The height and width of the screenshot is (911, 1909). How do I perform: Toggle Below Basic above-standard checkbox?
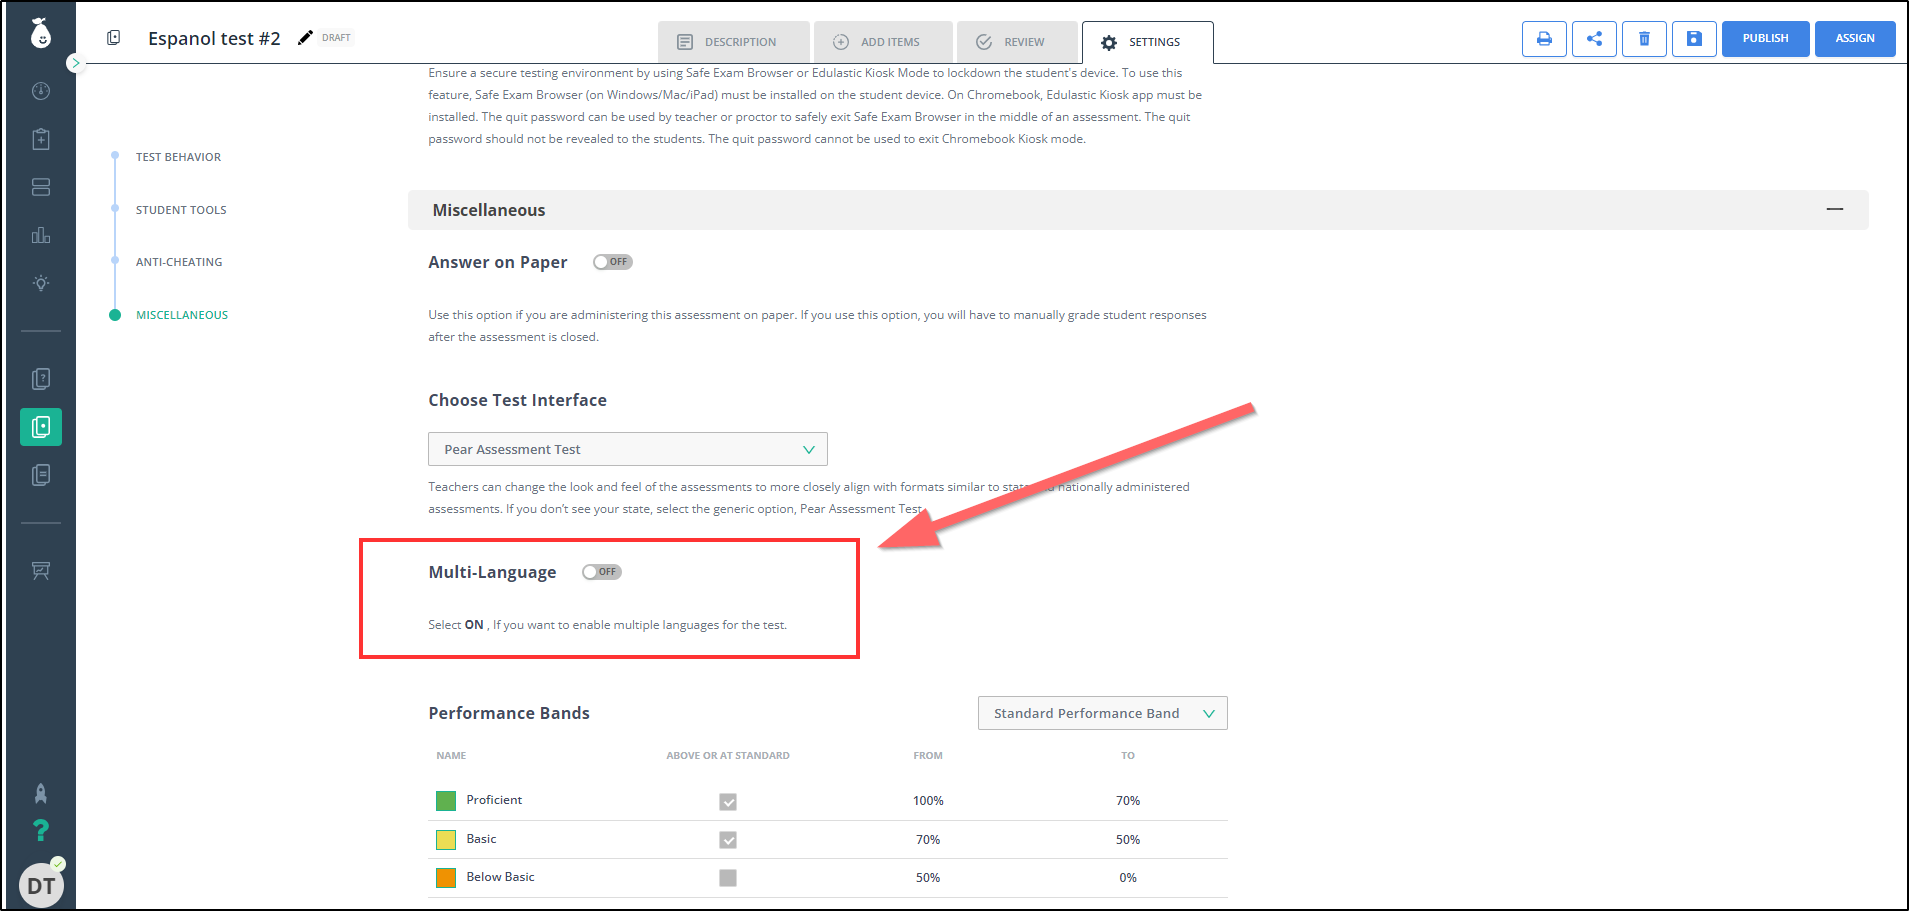coord(728,878)
